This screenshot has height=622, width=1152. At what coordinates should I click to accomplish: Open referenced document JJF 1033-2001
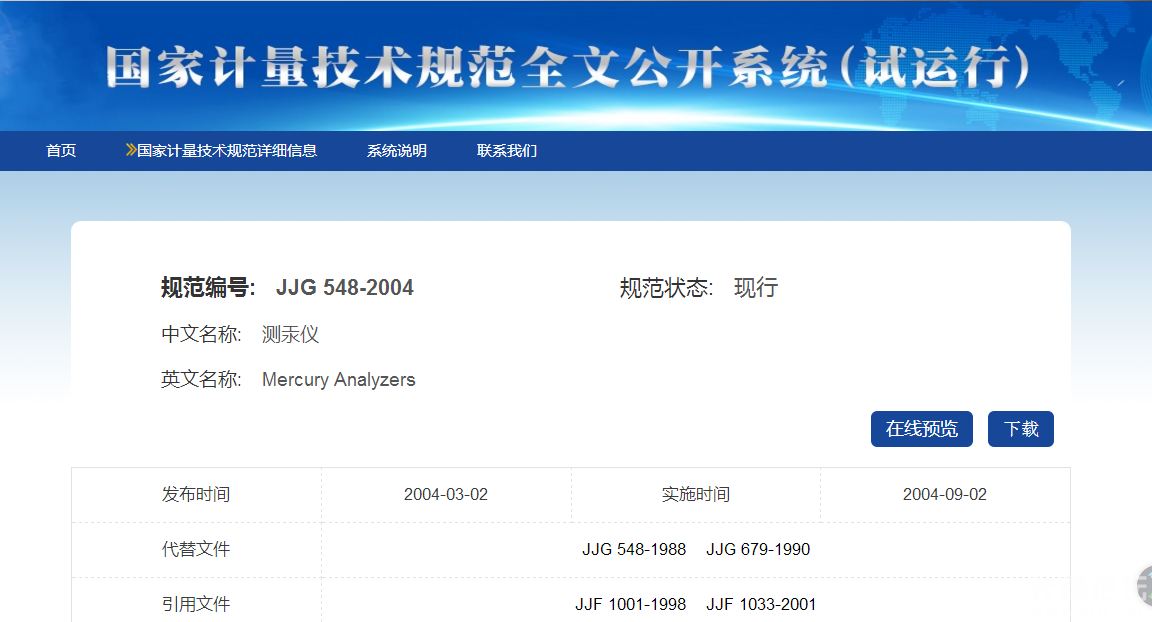click(x=761, y=604)
